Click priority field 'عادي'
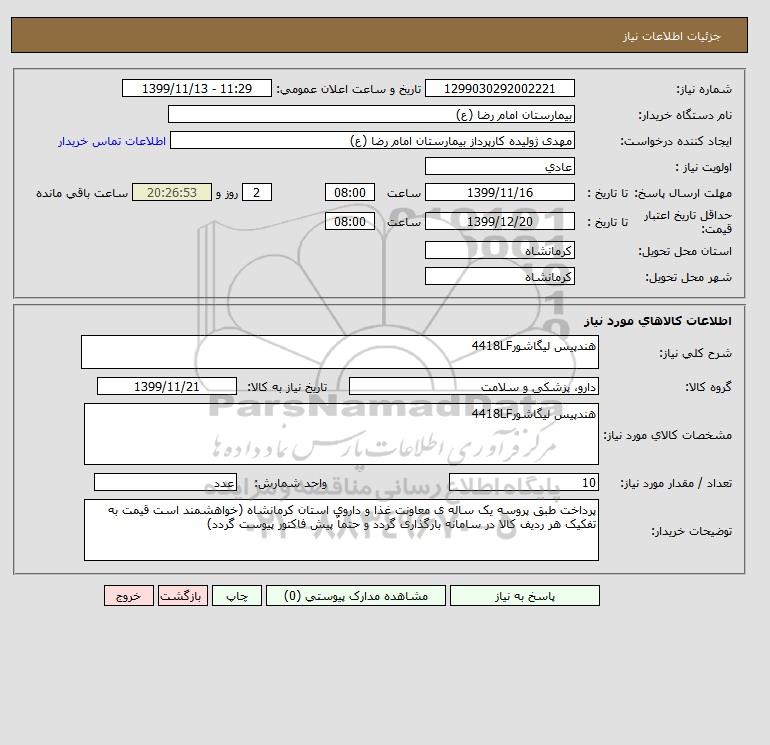 [x=499, y=166]
